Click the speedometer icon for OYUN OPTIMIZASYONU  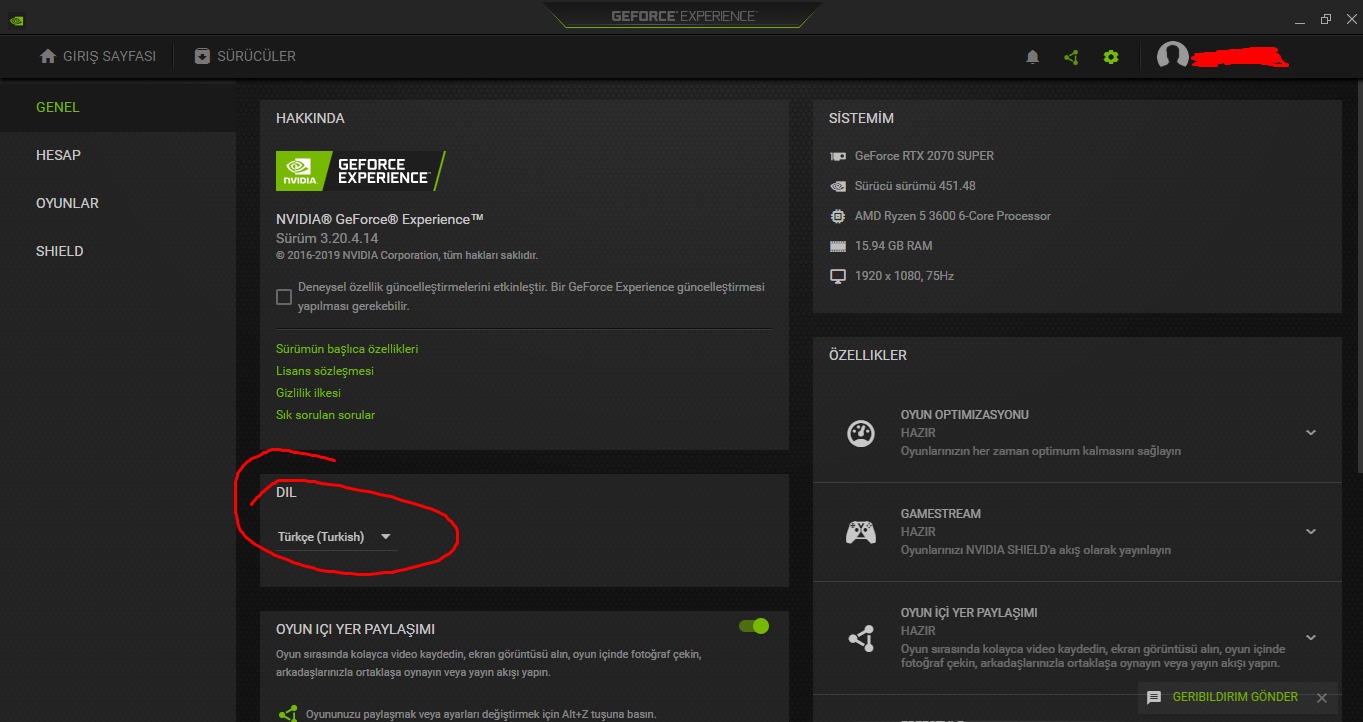[861, 433]
